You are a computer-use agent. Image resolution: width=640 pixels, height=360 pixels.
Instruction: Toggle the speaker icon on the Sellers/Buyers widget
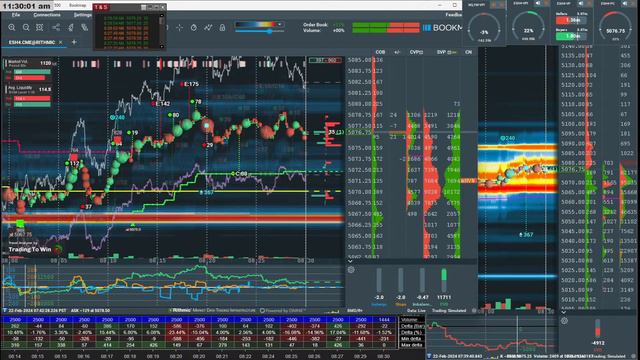581,3
